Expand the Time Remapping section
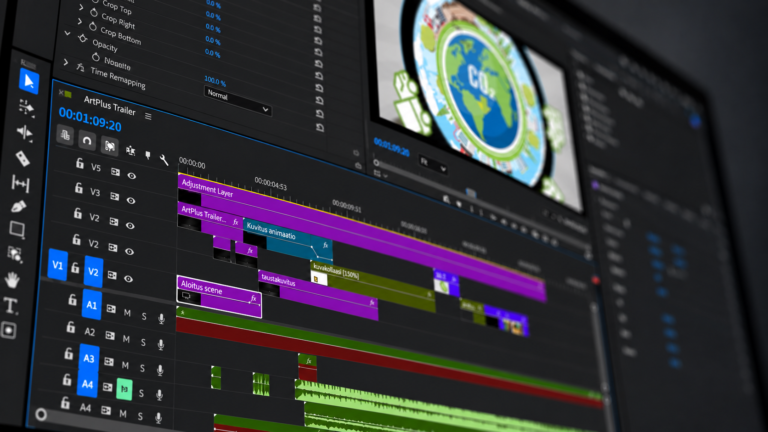 (65, 63)
